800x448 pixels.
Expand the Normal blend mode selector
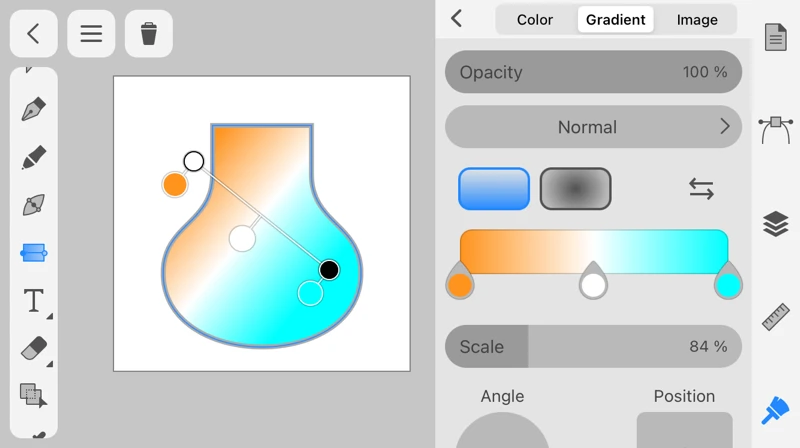click(x=593, y=127)
